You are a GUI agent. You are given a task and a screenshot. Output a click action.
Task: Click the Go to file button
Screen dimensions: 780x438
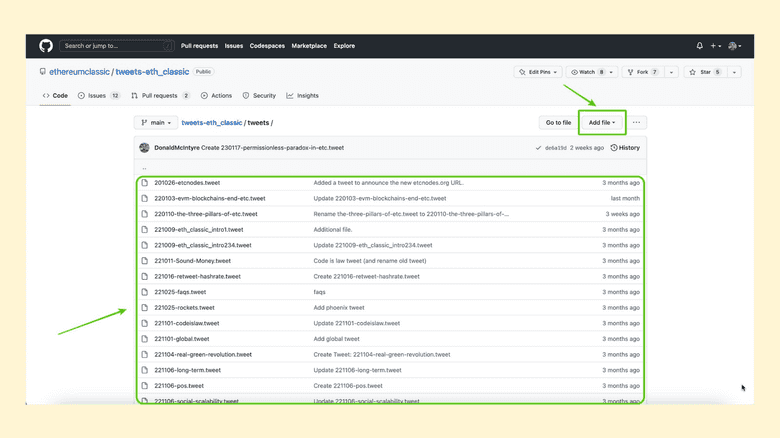(x=558, y=123)
